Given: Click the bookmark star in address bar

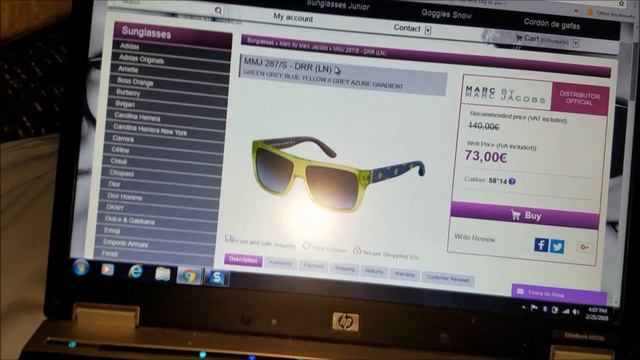Looking at the screenshot, I should (x=621, y=4).
